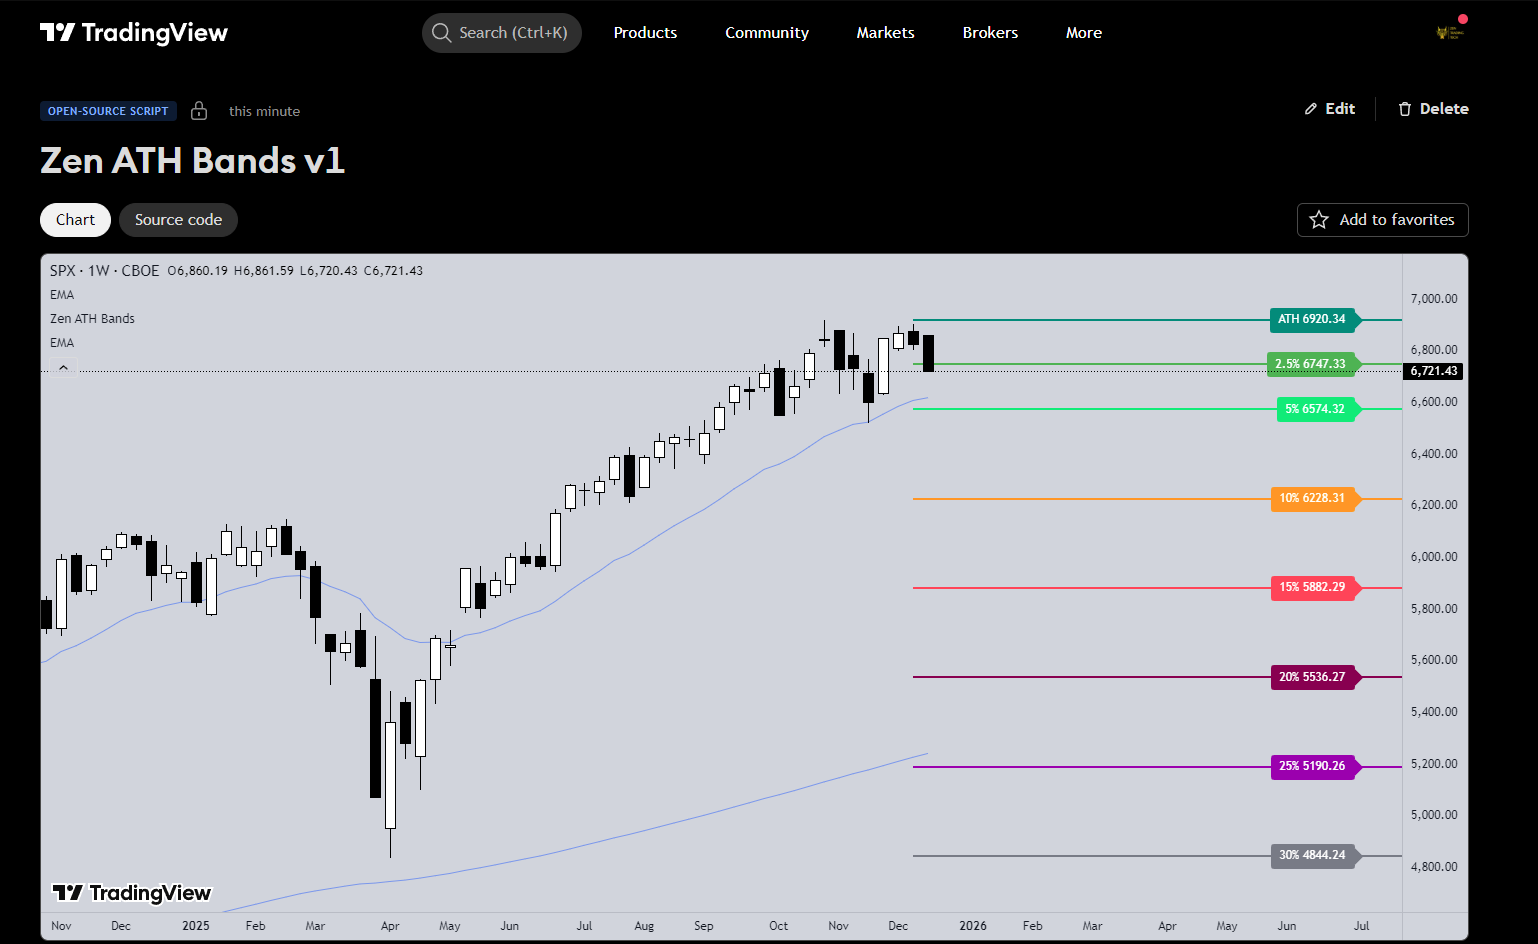The height and width of the screenshot is (944, 1538).
Task: Click the Brokers link
Action: pos(990,33)
